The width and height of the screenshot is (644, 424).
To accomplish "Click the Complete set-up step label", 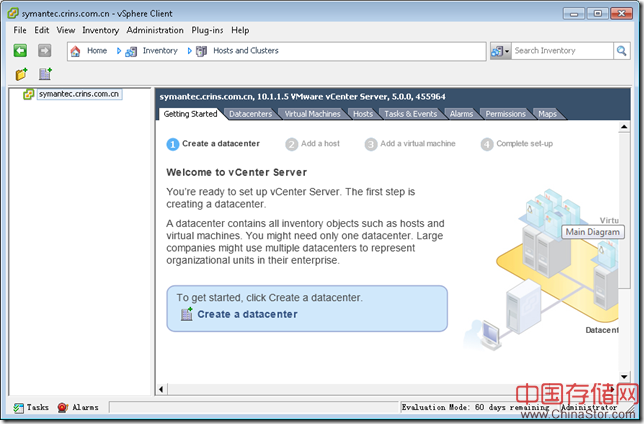I will tap(524, 143).
